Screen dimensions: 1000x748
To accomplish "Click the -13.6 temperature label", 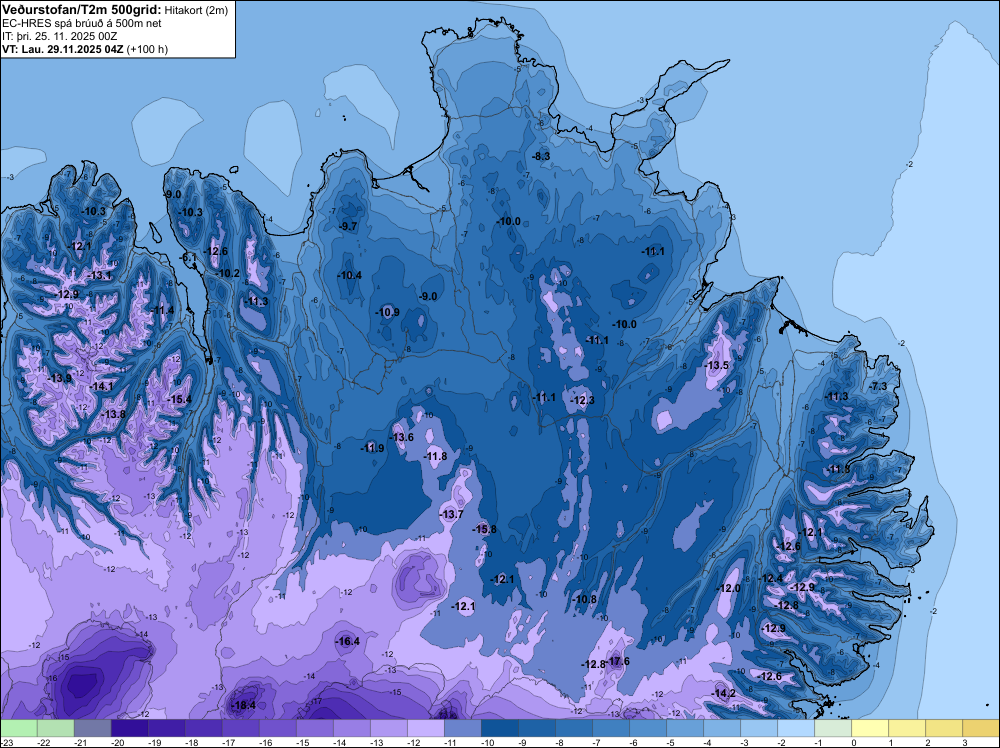I will [402, 437].
